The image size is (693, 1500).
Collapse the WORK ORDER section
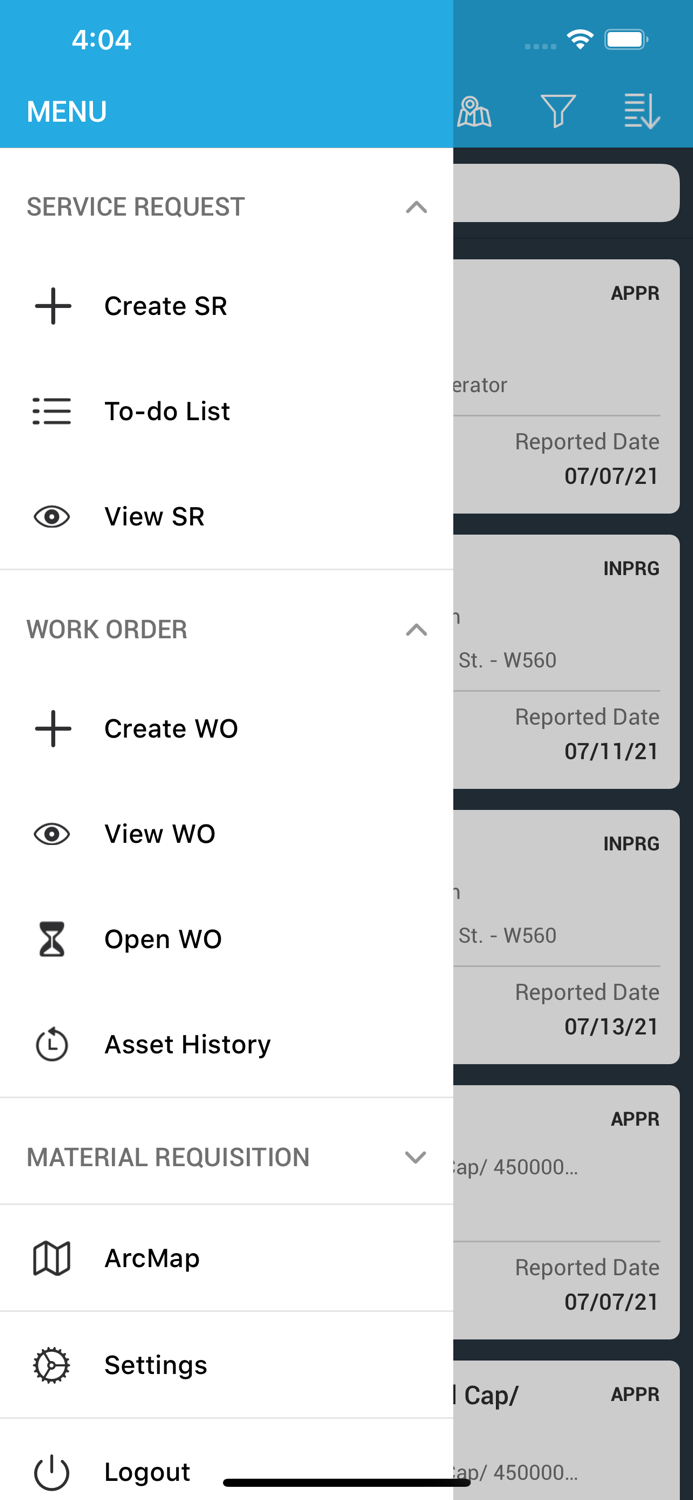(417, 630)
